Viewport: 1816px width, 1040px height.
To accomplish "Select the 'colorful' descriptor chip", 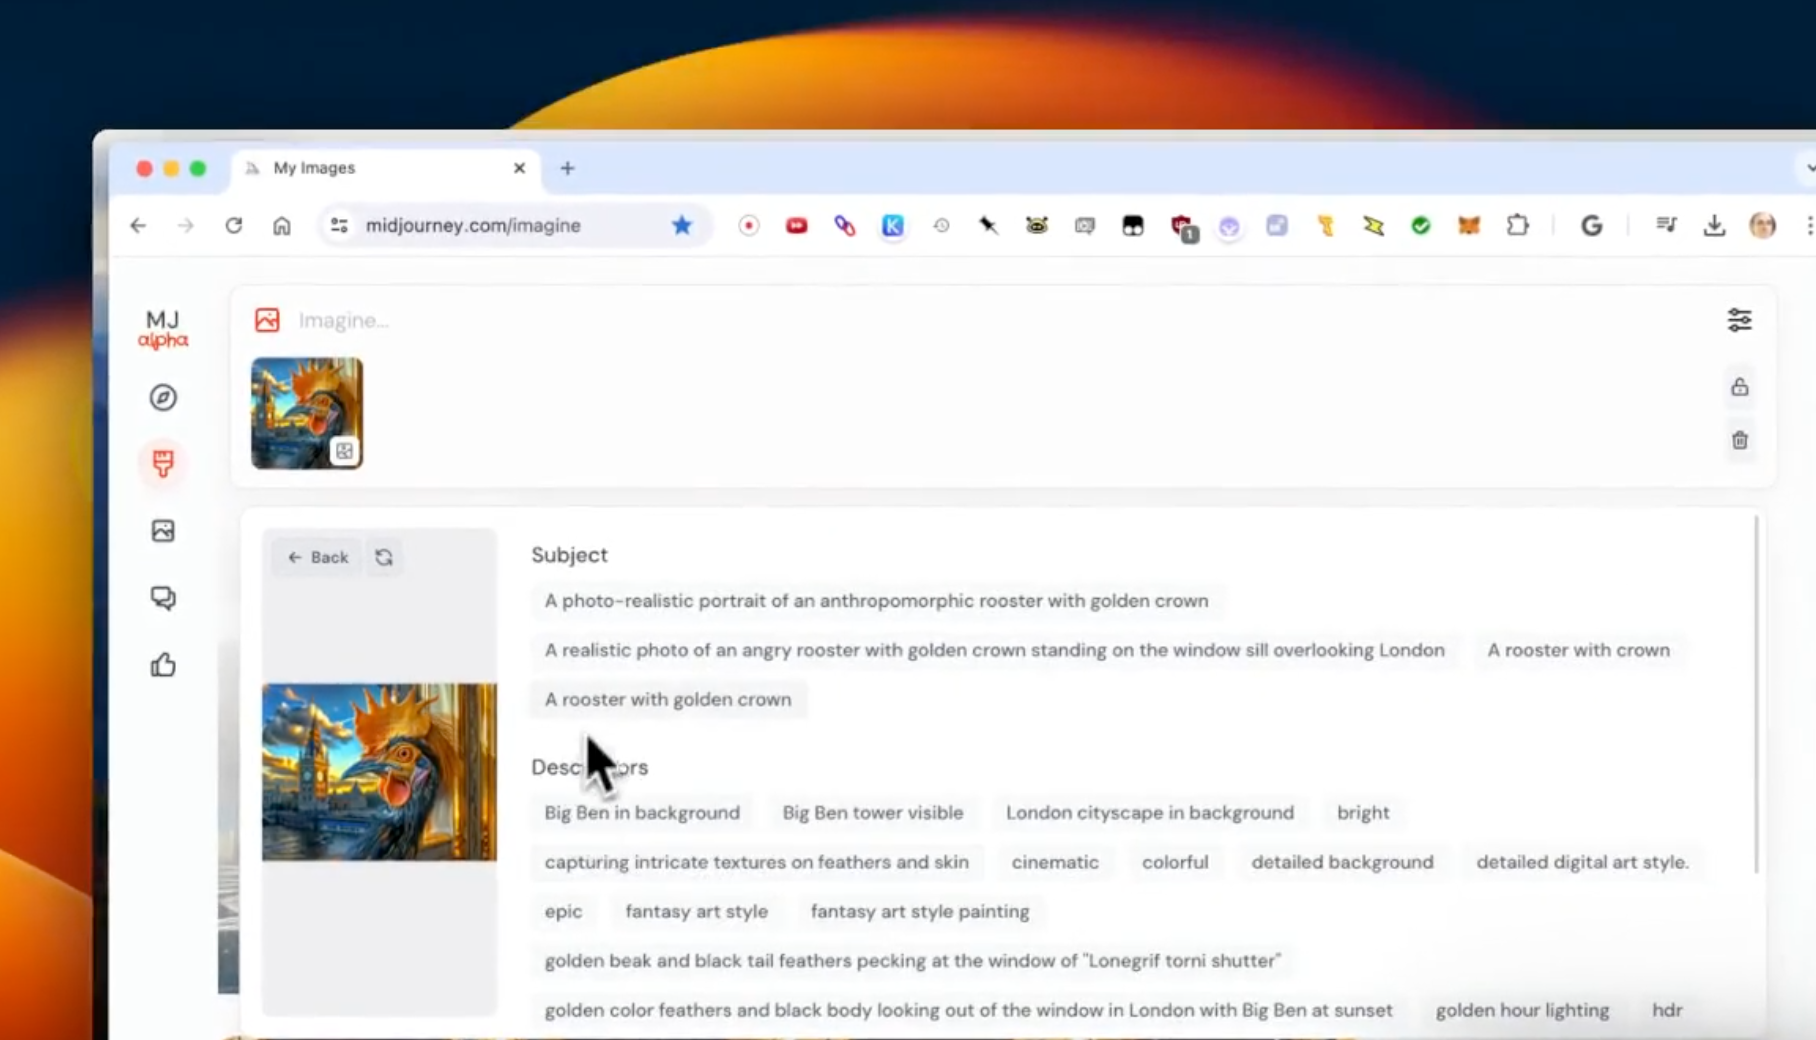I will click(1175, 862).
